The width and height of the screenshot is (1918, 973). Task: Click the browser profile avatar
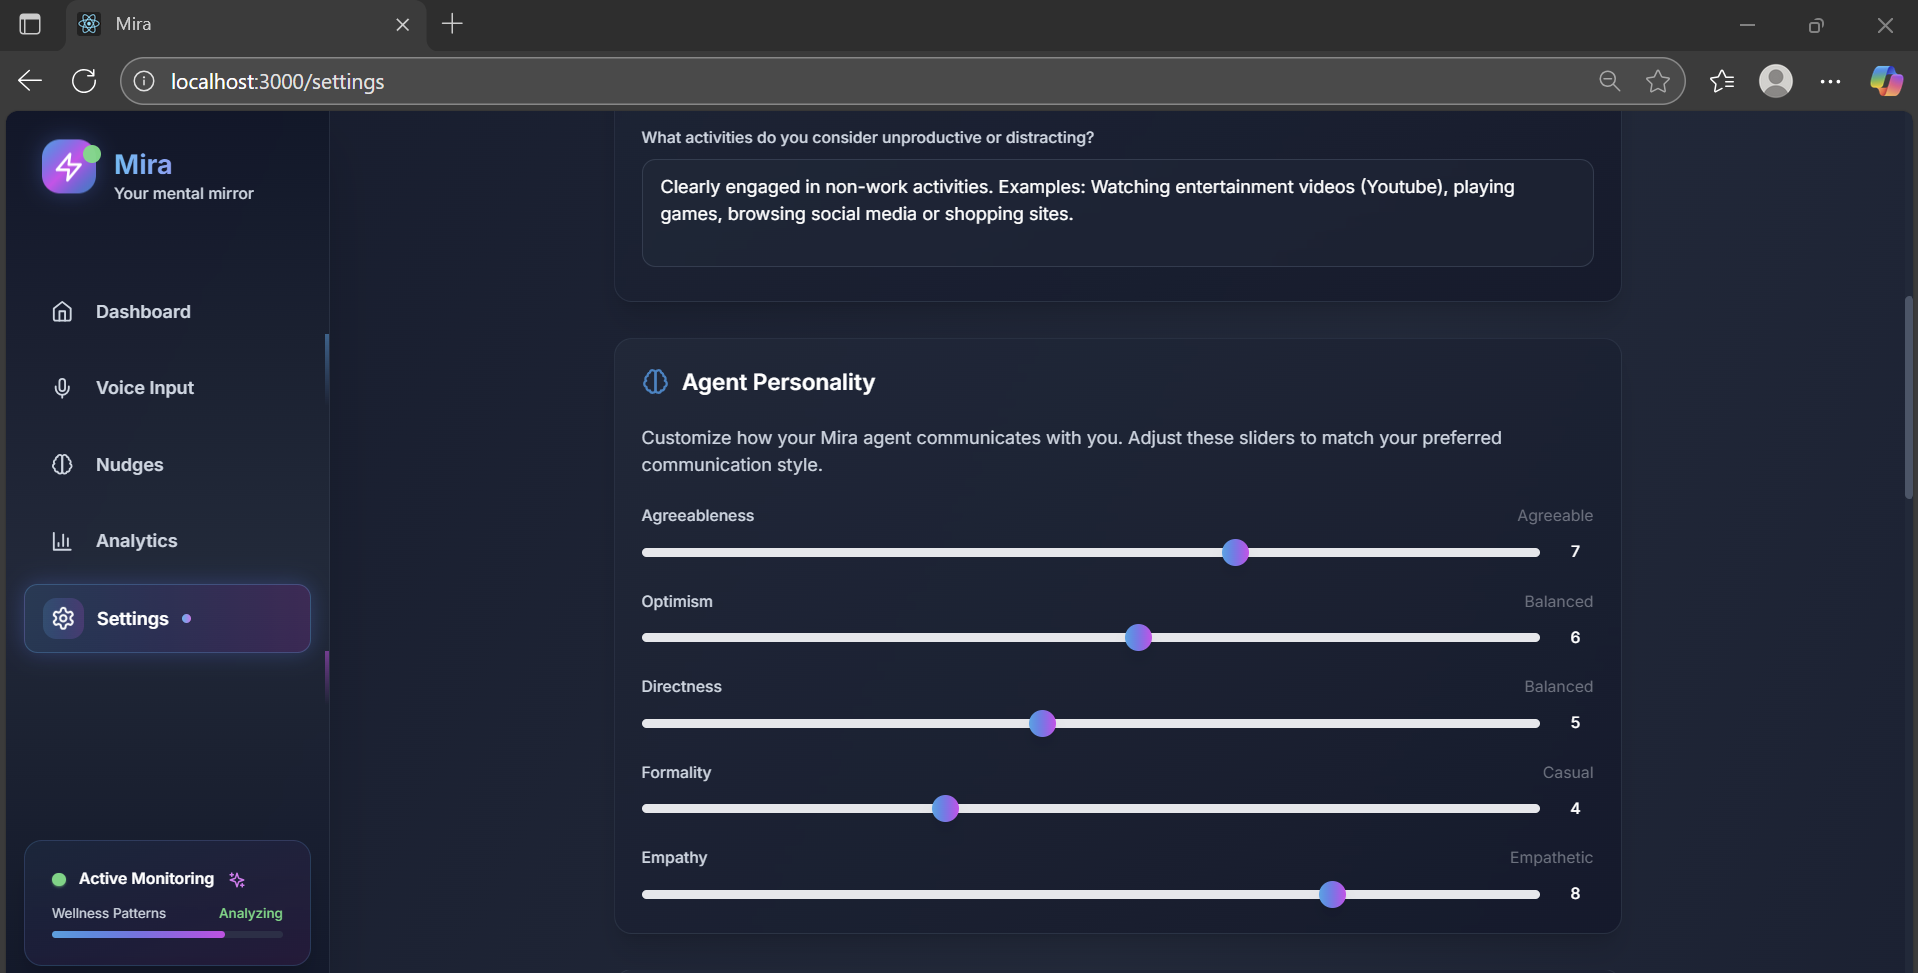(1778, 81)
